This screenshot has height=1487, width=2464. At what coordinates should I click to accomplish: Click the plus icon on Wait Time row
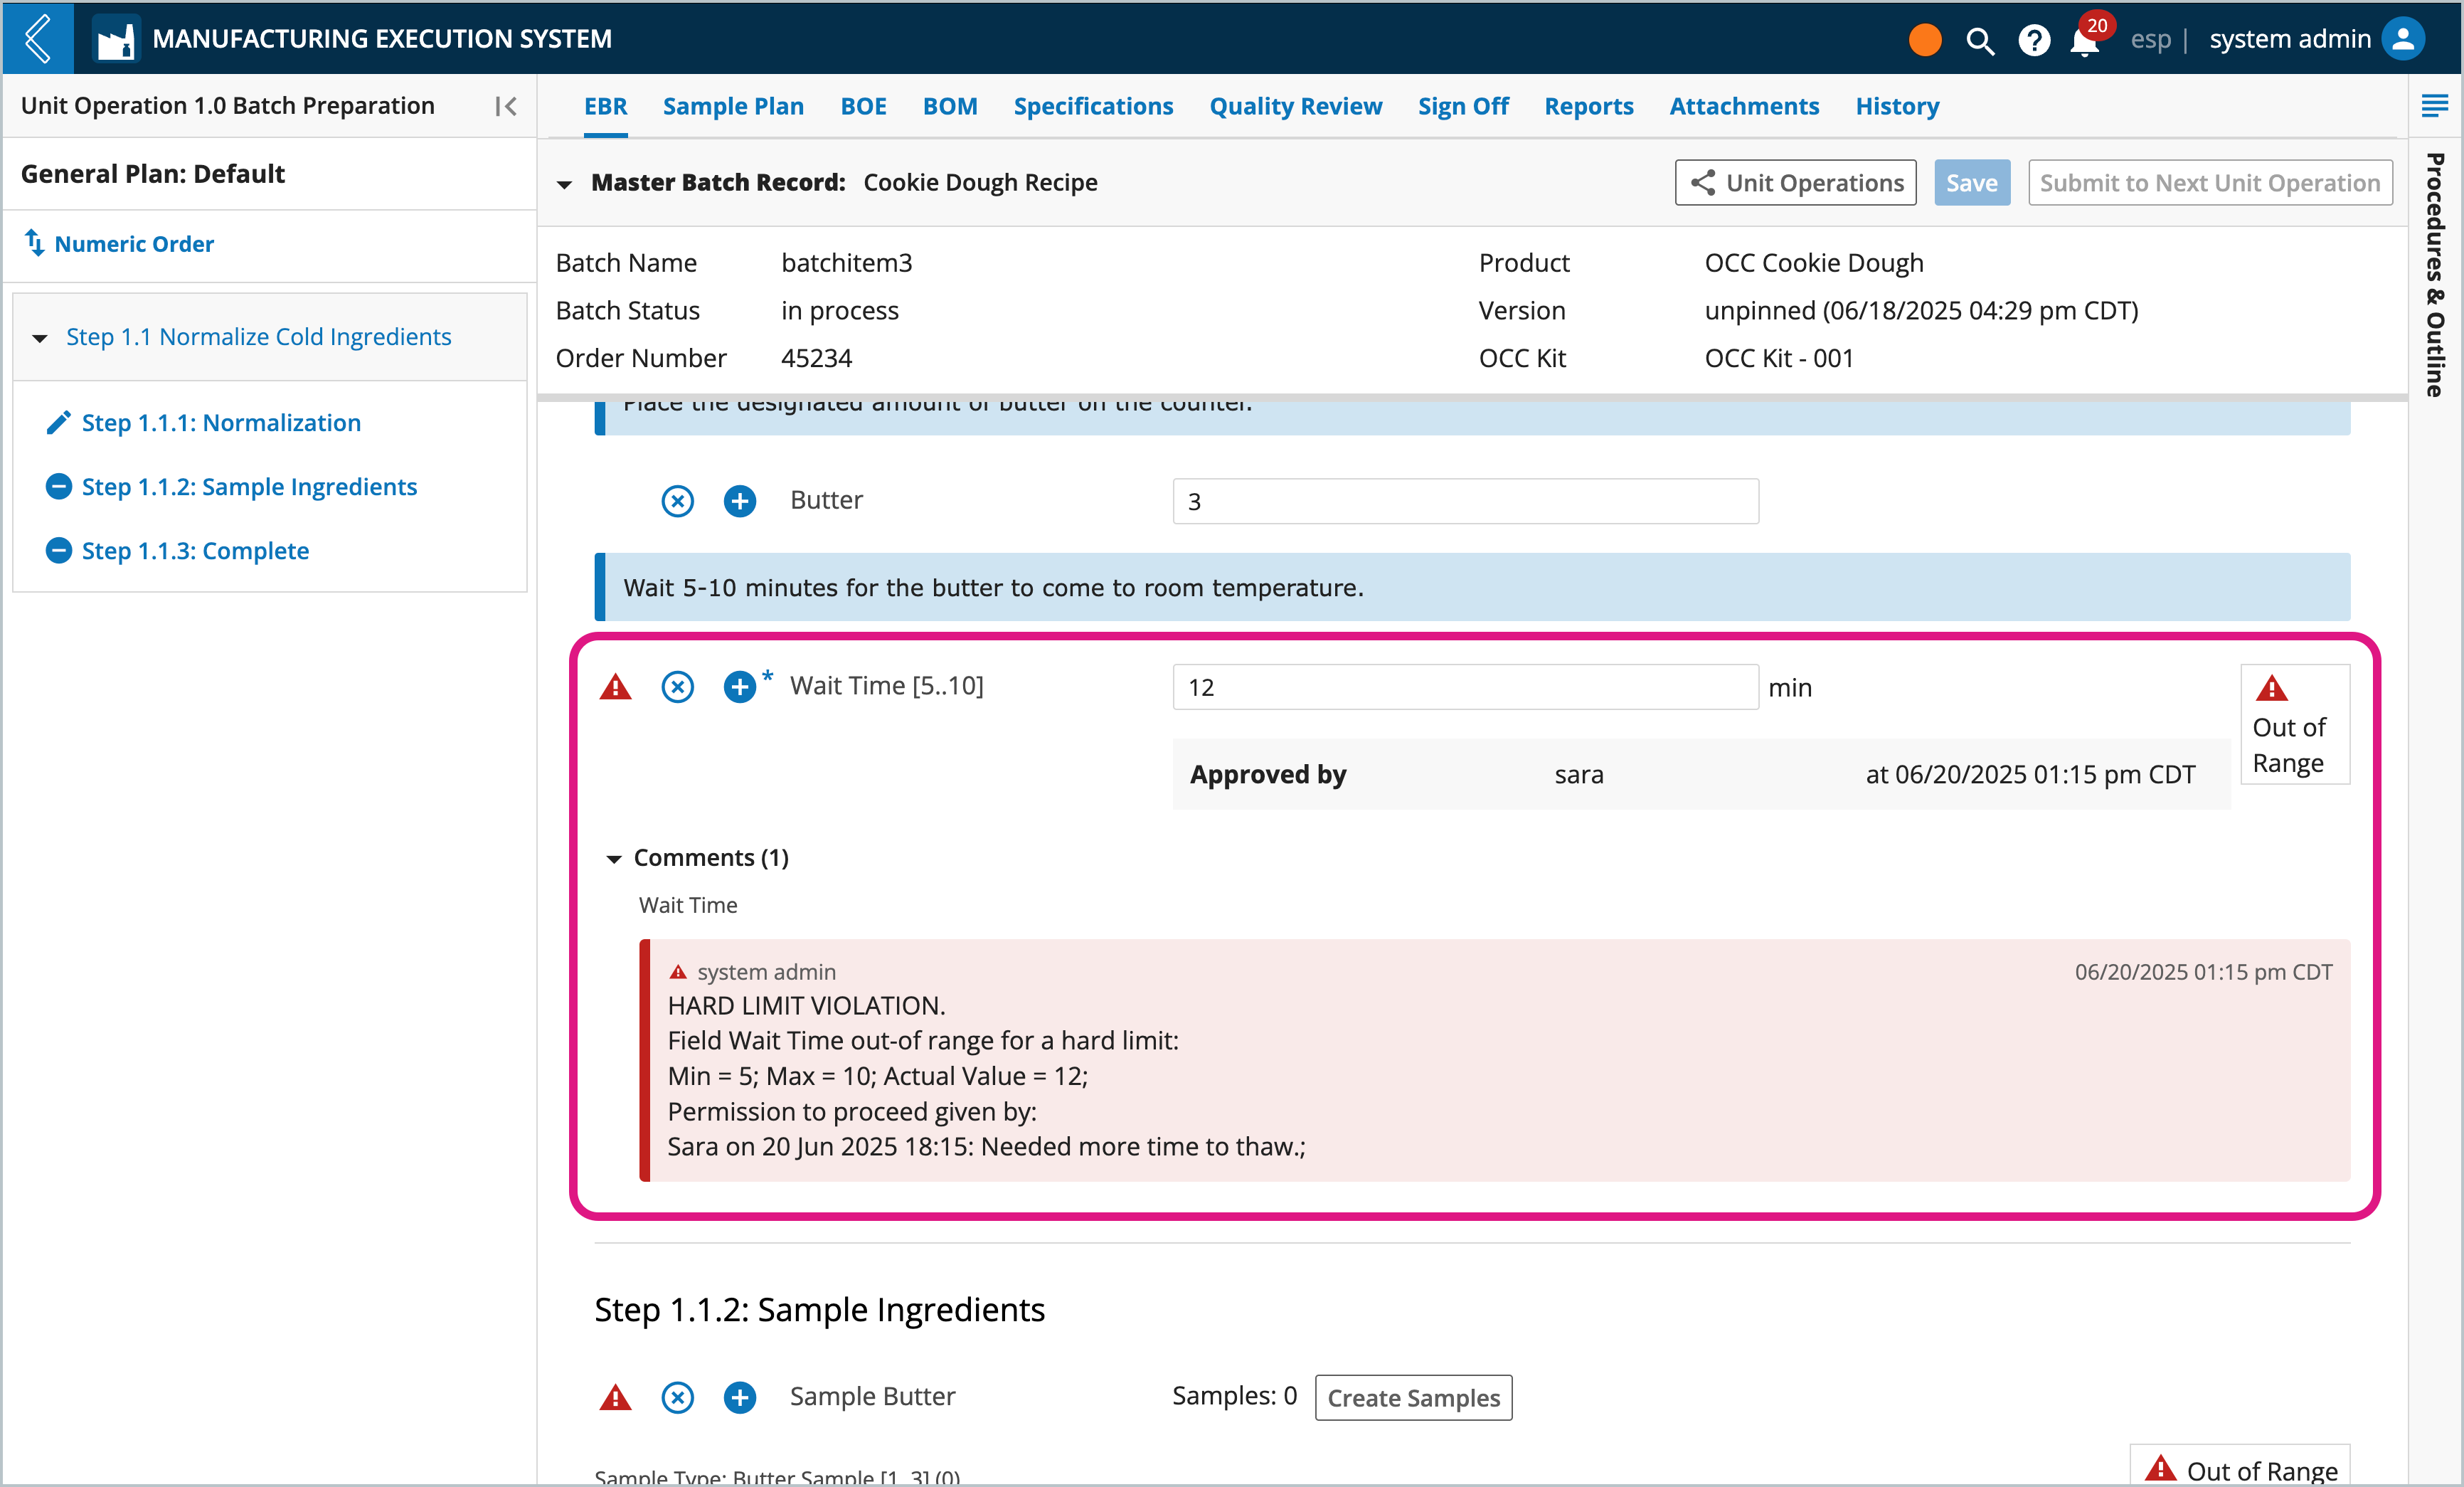tap(740, 687)
